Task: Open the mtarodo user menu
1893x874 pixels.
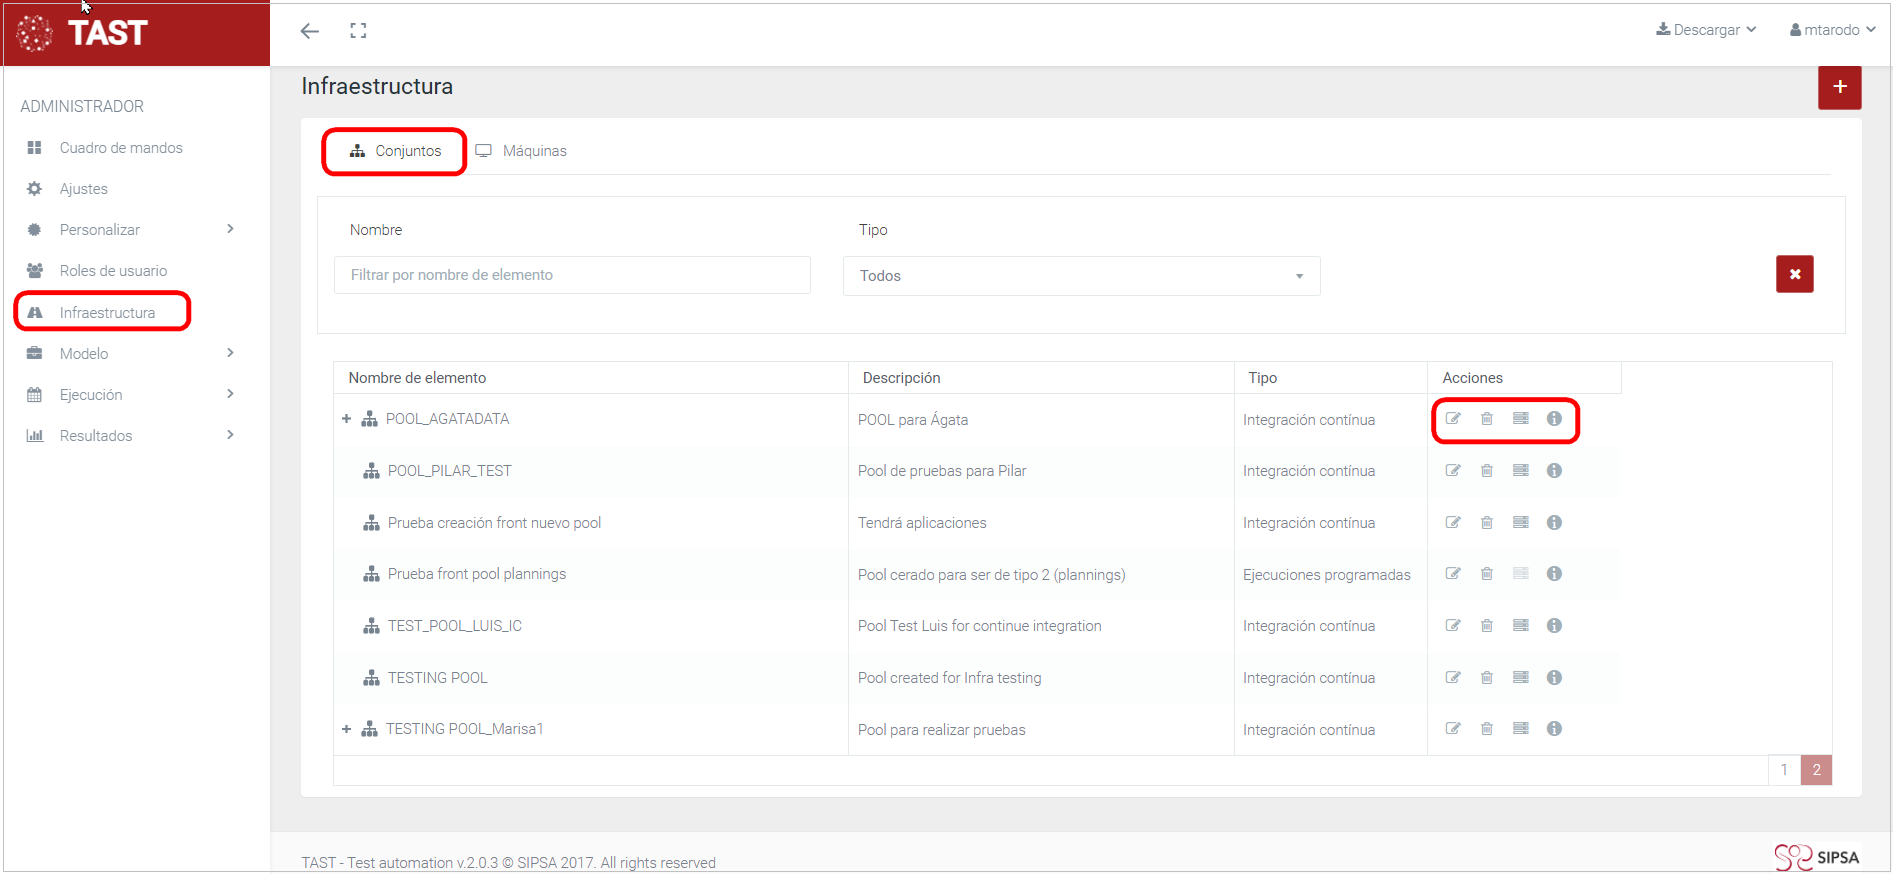Action: point(1832,30)
